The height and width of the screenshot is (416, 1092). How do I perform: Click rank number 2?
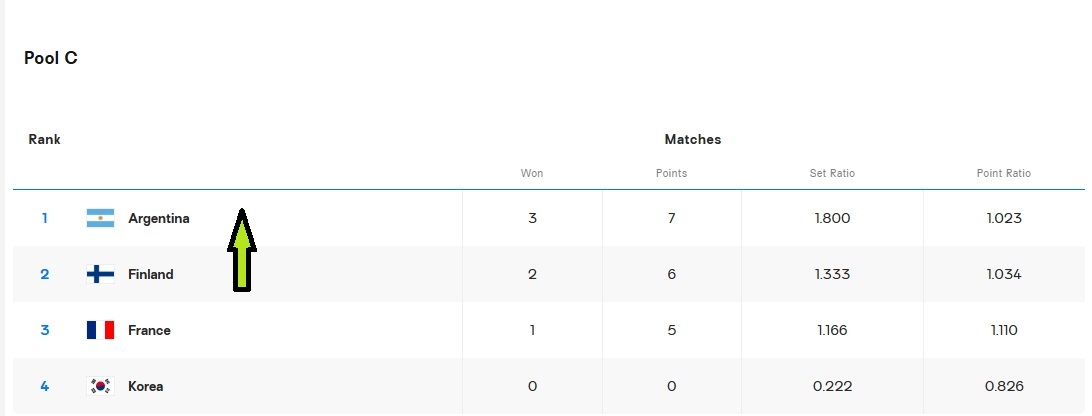pos(44,274)
